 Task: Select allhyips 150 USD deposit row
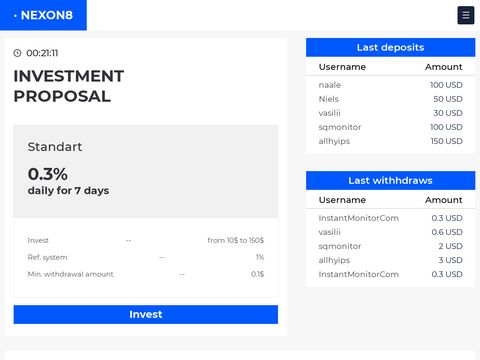(x=390, y=141)
